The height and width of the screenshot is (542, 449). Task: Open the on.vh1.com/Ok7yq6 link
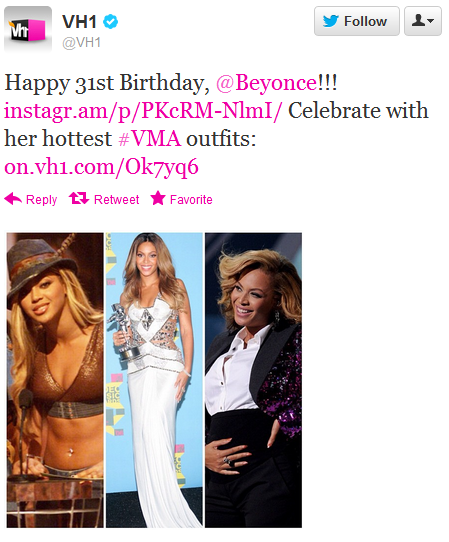pos(101,167)
